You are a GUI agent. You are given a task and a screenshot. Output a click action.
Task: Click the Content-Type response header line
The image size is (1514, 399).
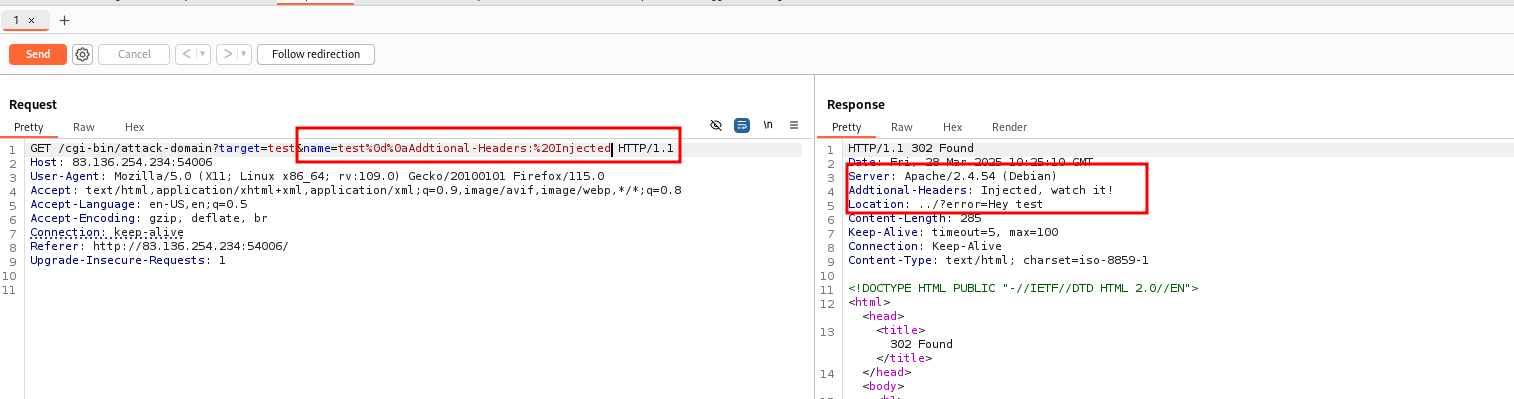click(998, 260)
